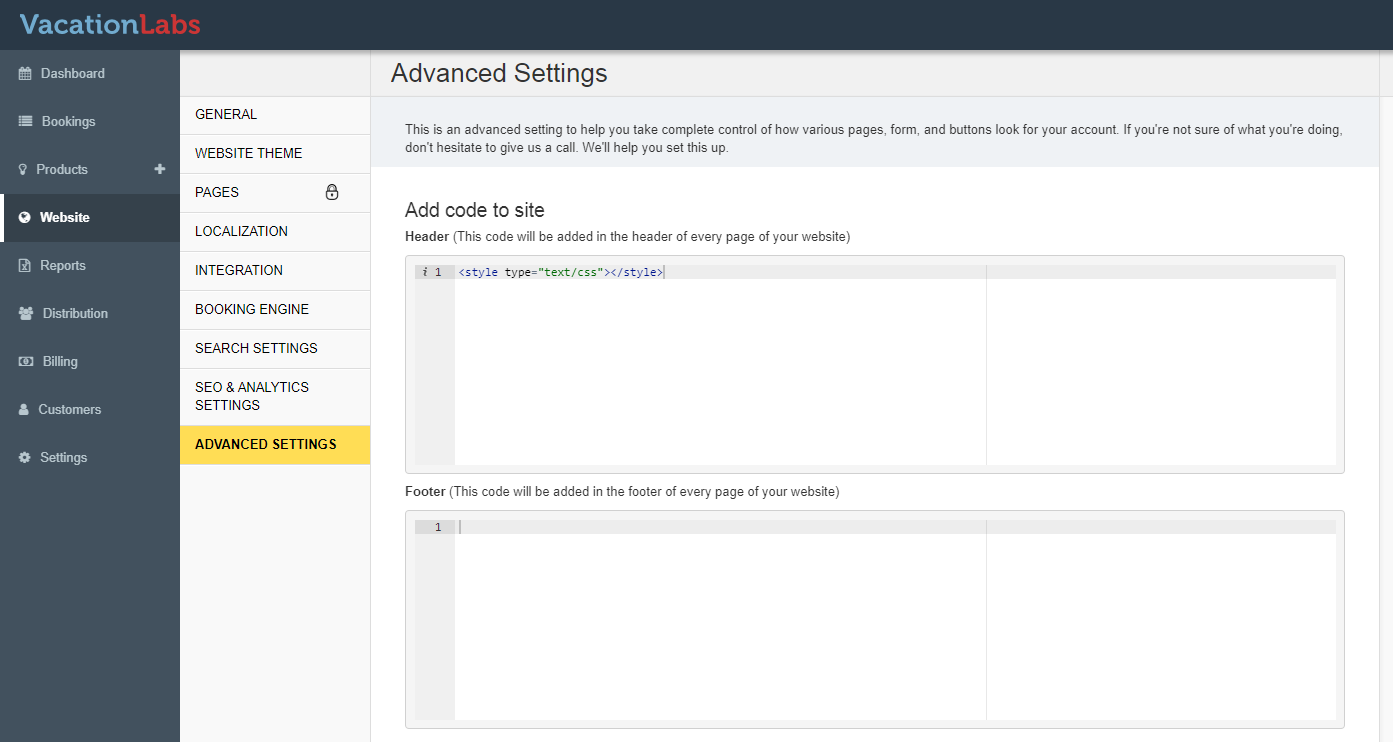Open the Integration section
This screenshot has width=1393, height=742.
pos(239,271)
